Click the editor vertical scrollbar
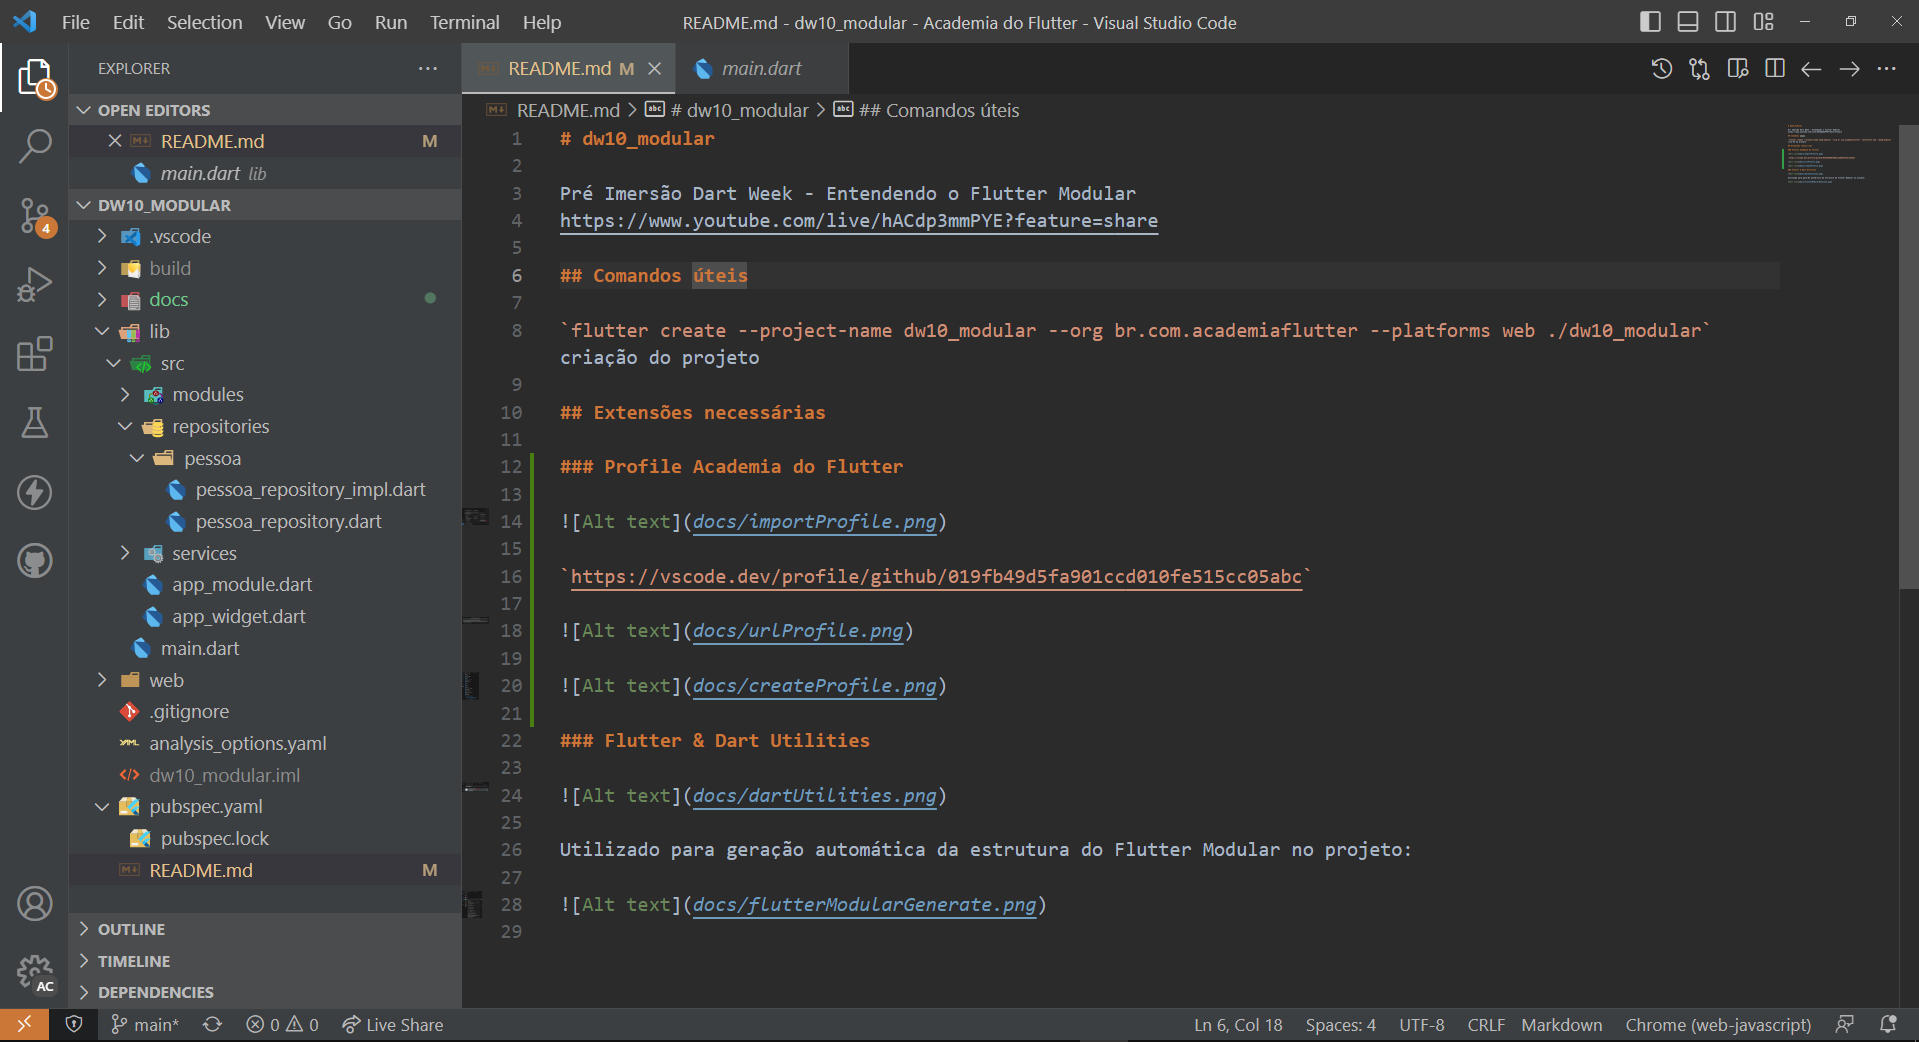The width and height of the screenshot is (1919, 1042). point(1908,357)
